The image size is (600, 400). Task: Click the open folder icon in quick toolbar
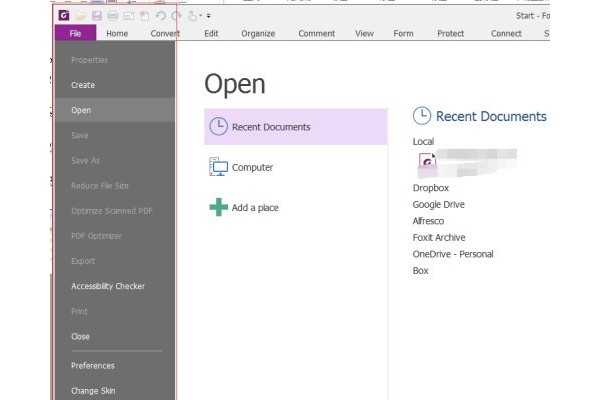click(x=81, y=16)
